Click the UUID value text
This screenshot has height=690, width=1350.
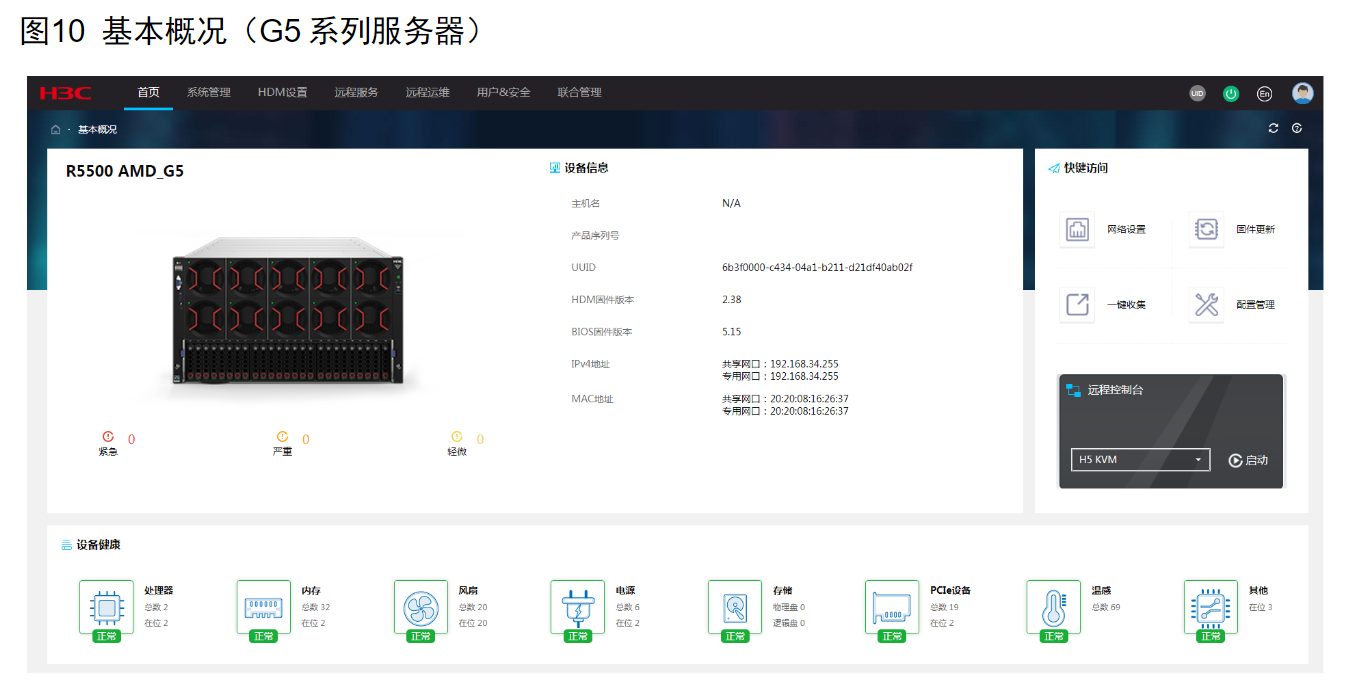tap(817, 268)
